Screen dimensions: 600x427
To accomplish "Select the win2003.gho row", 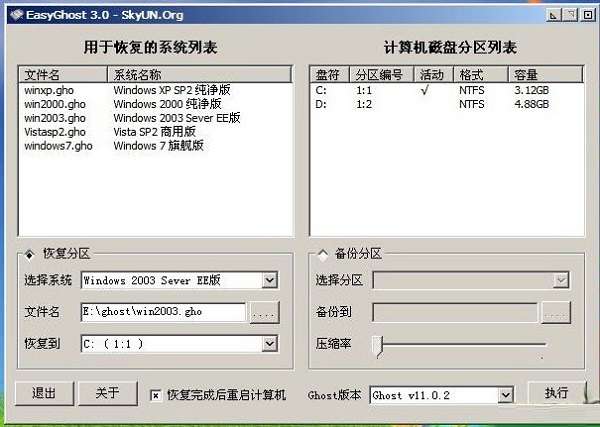I will point(155,118).
